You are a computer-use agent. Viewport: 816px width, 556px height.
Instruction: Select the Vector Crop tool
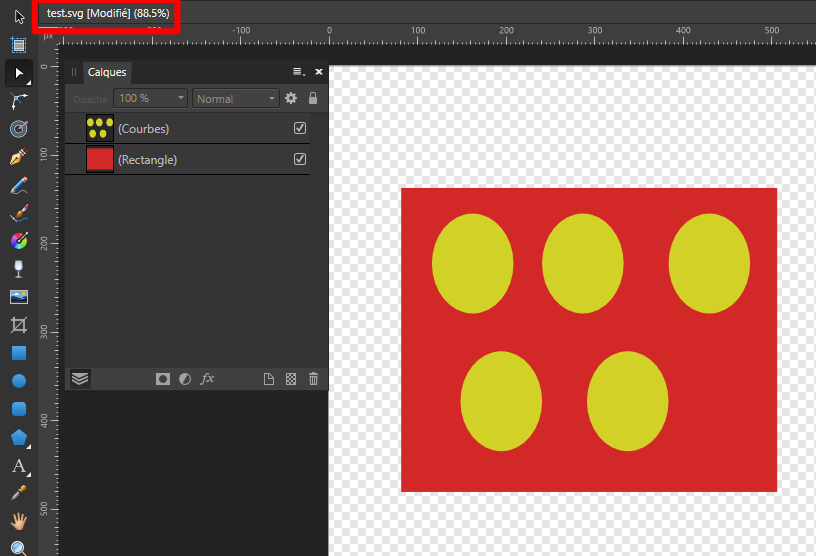19,325
